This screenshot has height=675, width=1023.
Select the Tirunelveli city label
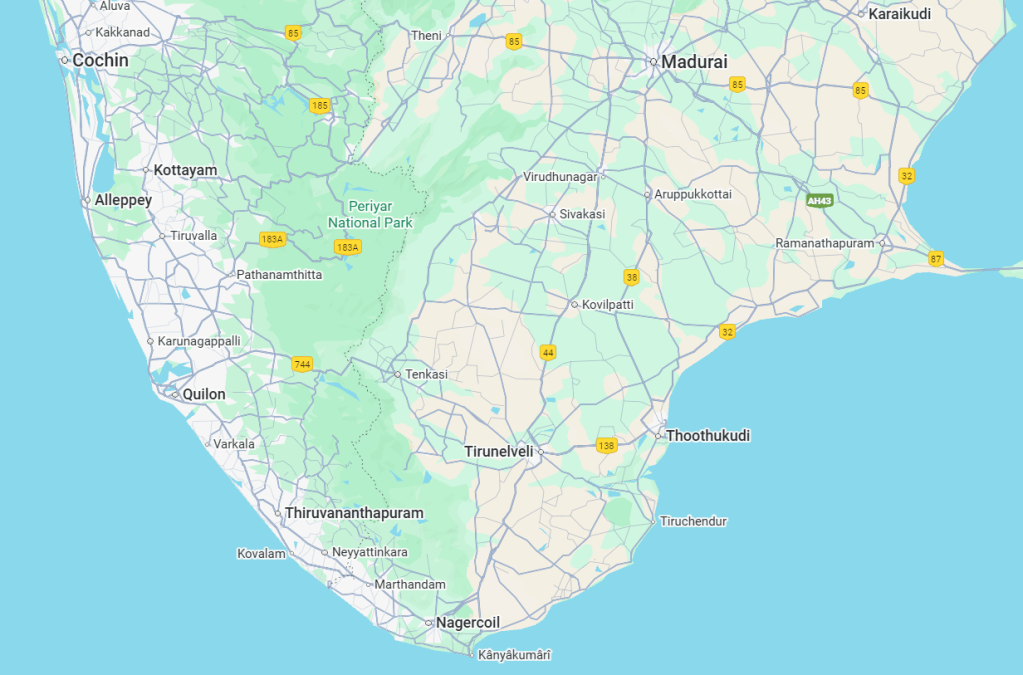pos(499,452)
